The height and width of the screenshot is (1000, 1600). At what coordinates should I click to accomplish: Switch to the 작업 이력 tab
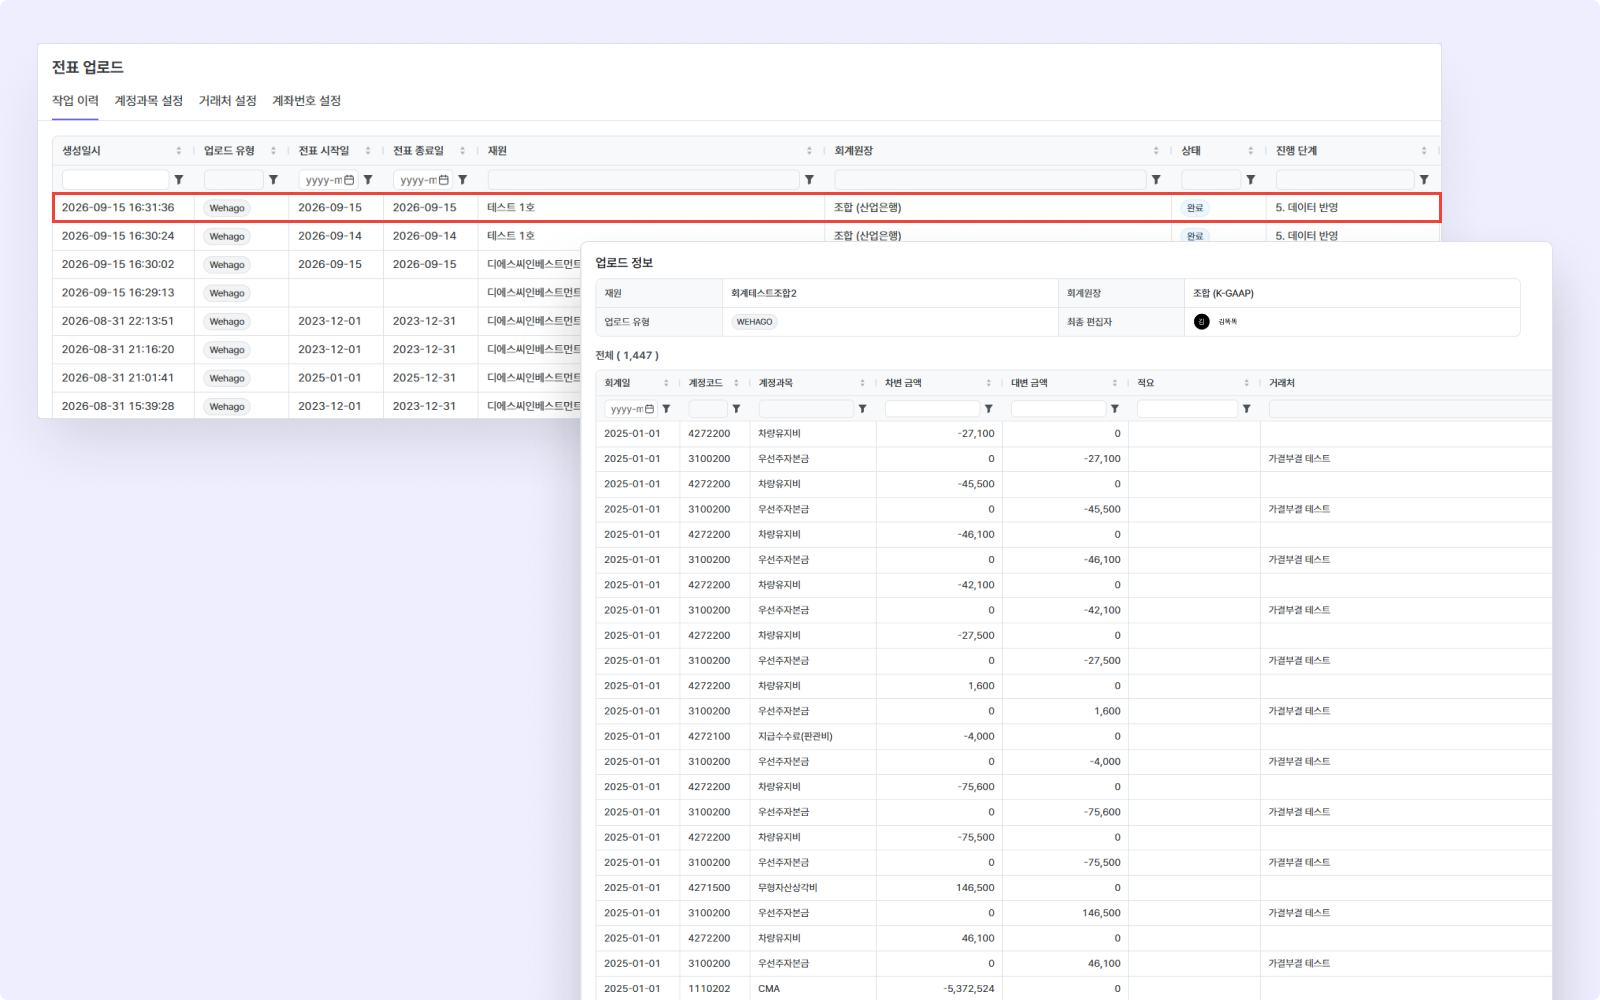[75, 101]
